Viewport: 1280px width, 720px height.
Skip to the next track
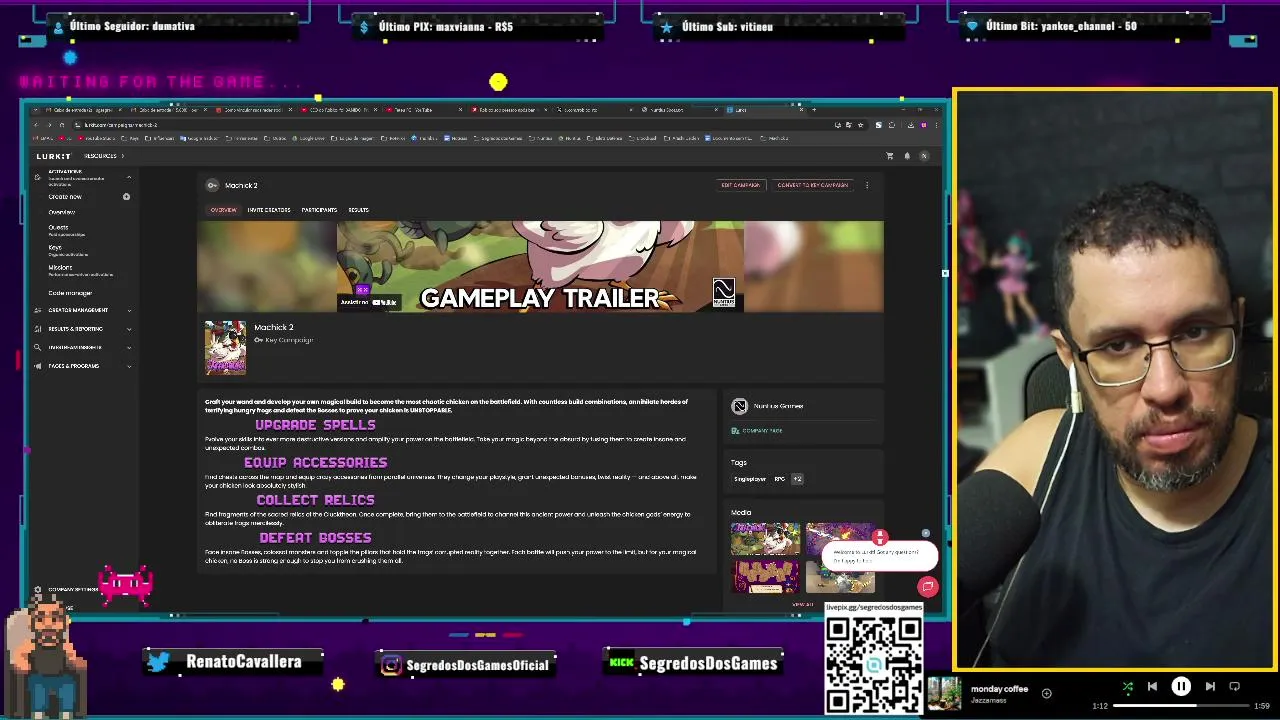pos(1210,686)
